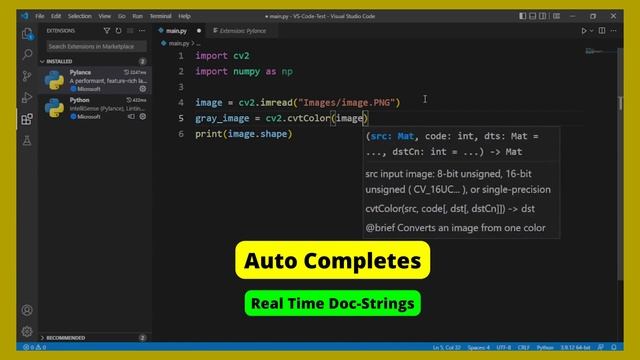Image resolution: width=640 pixels, height=360 pixels.
Task: Select the Python extension entry
Action: click(95, 108)
